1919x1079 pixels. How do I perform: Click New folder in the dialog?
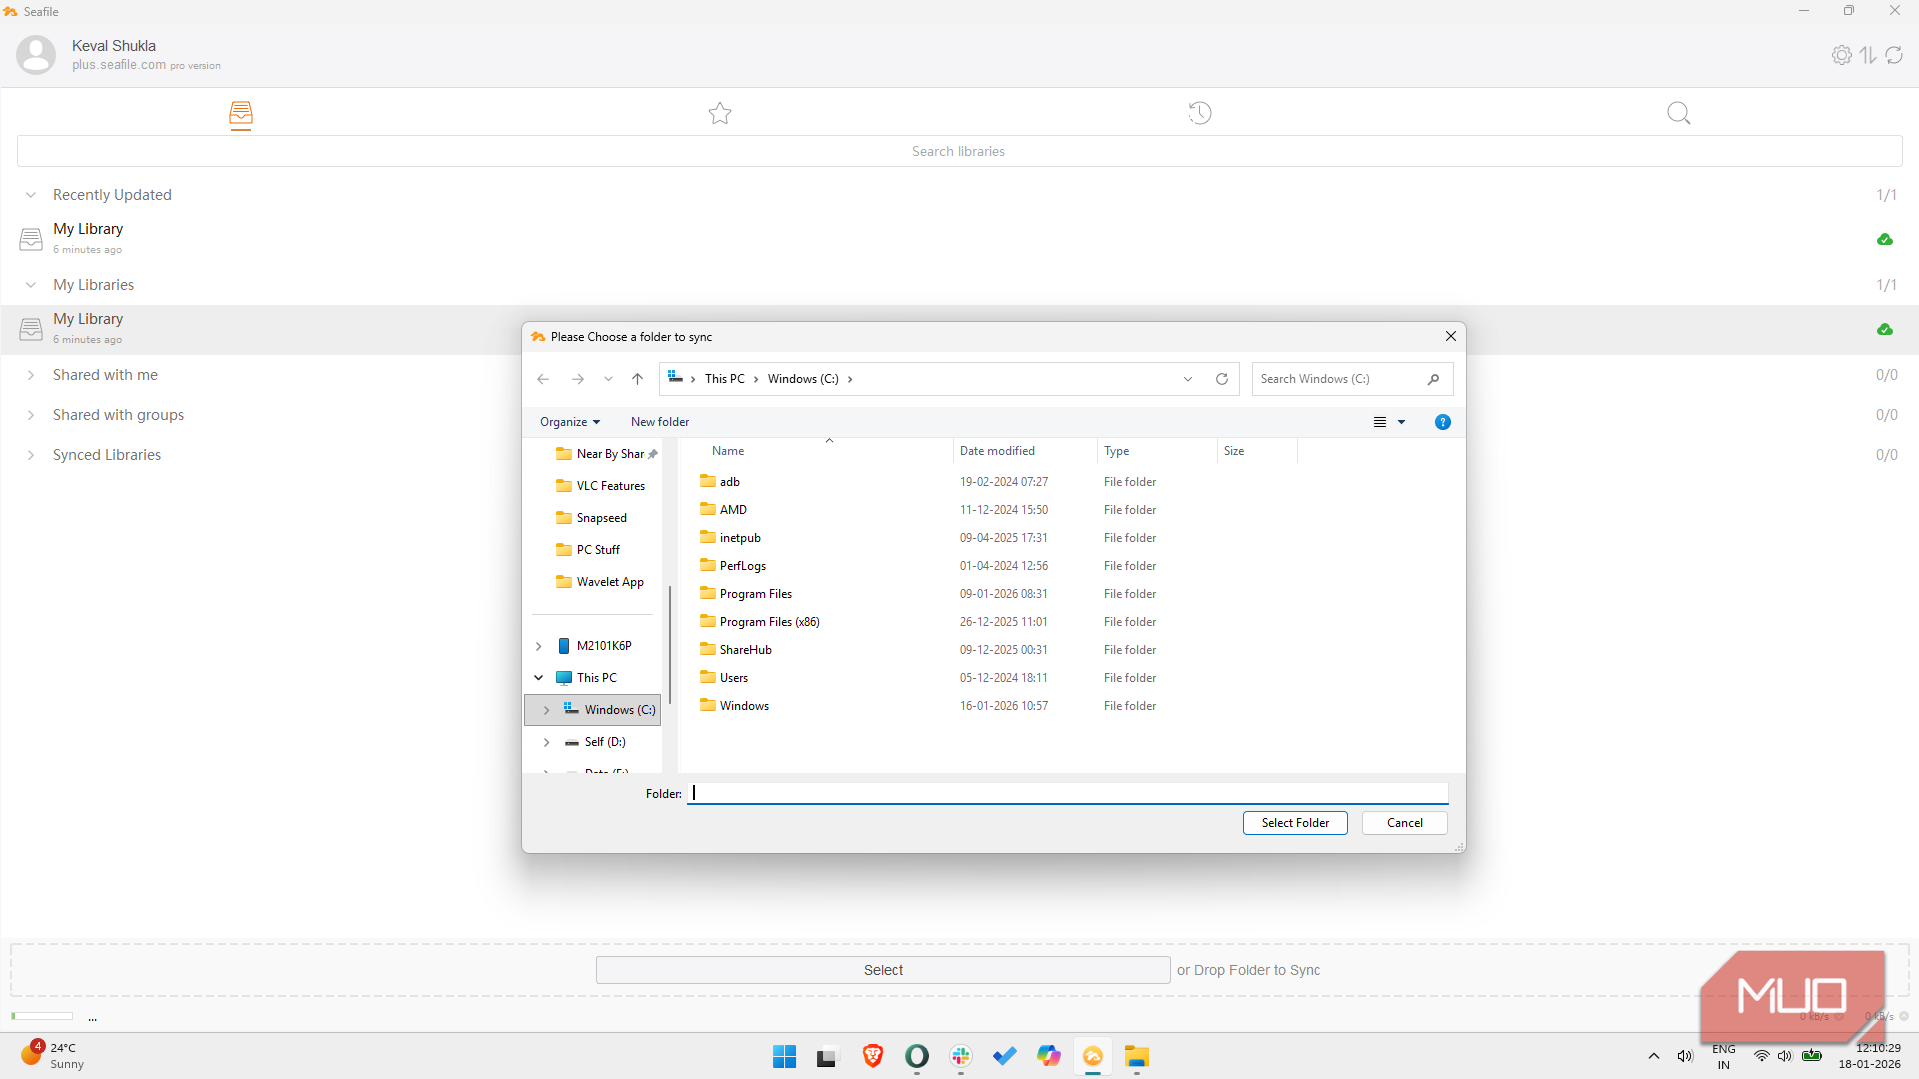(660, 422)
